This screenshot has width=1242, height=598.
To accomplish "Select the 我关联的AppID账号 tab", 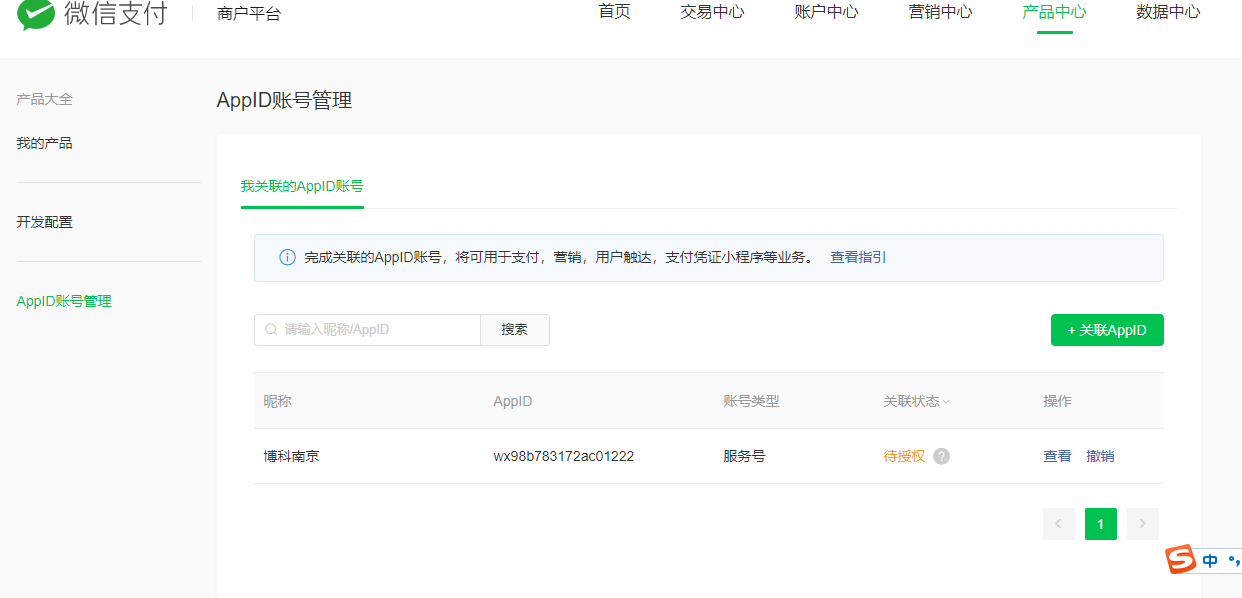I will (302, 186).
